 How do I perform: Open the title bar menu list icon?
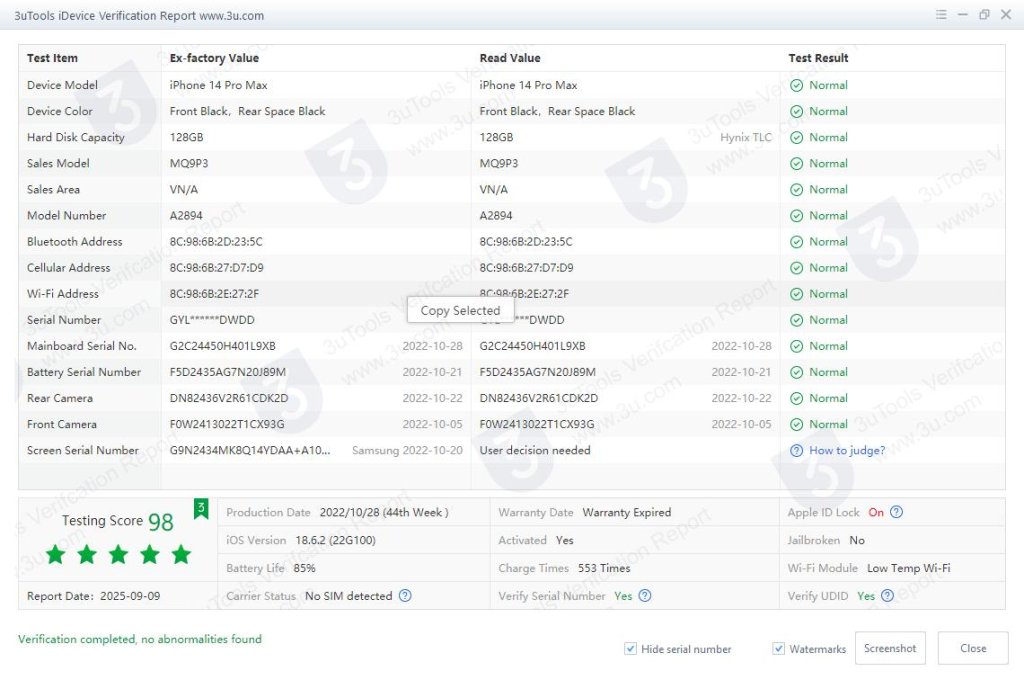point(940,14)
